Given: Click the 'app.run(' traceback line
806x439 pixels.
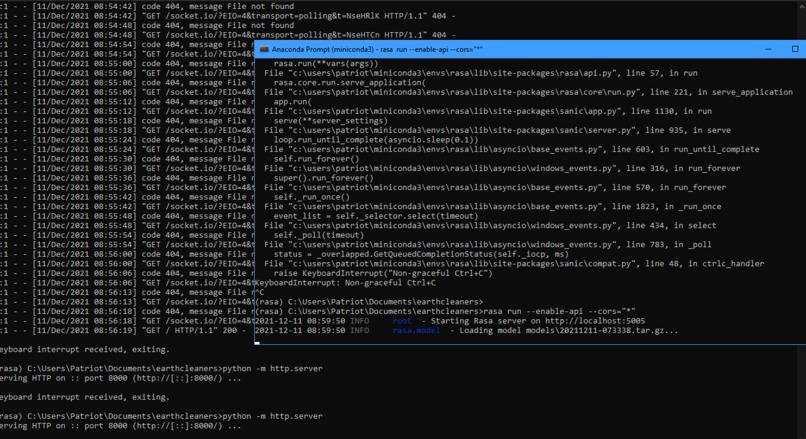Looking at the screenshot, I should pos(292,102).
